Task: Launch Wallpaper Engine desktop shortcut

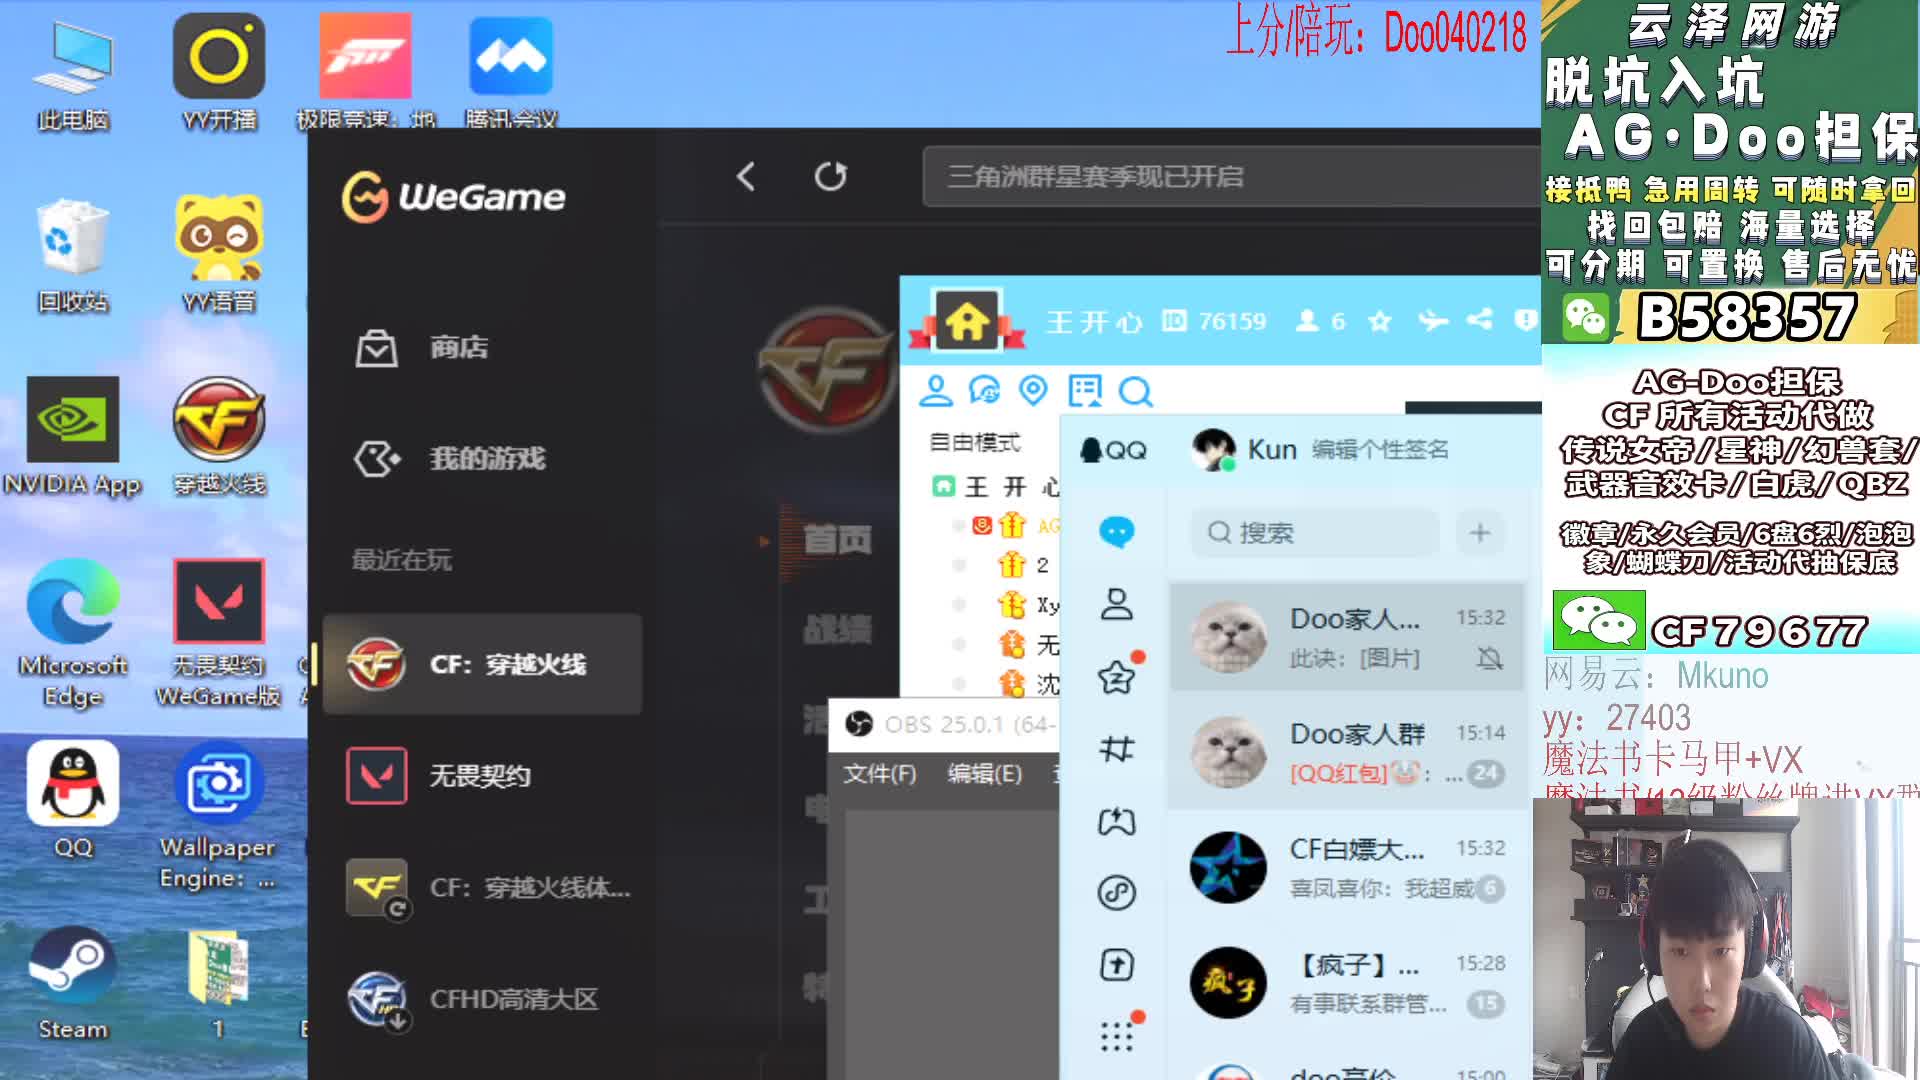Action: click(219, 815)
